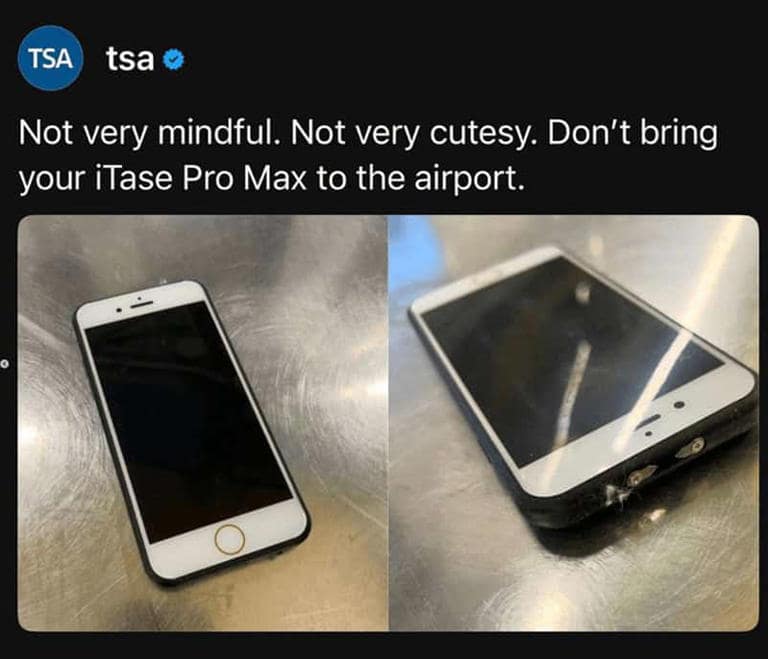The height and width of the screenshot is (659, 768).
Task: Open the right photo showing phone's prongs
Action: pyautogui.click(x=574, y=423)
